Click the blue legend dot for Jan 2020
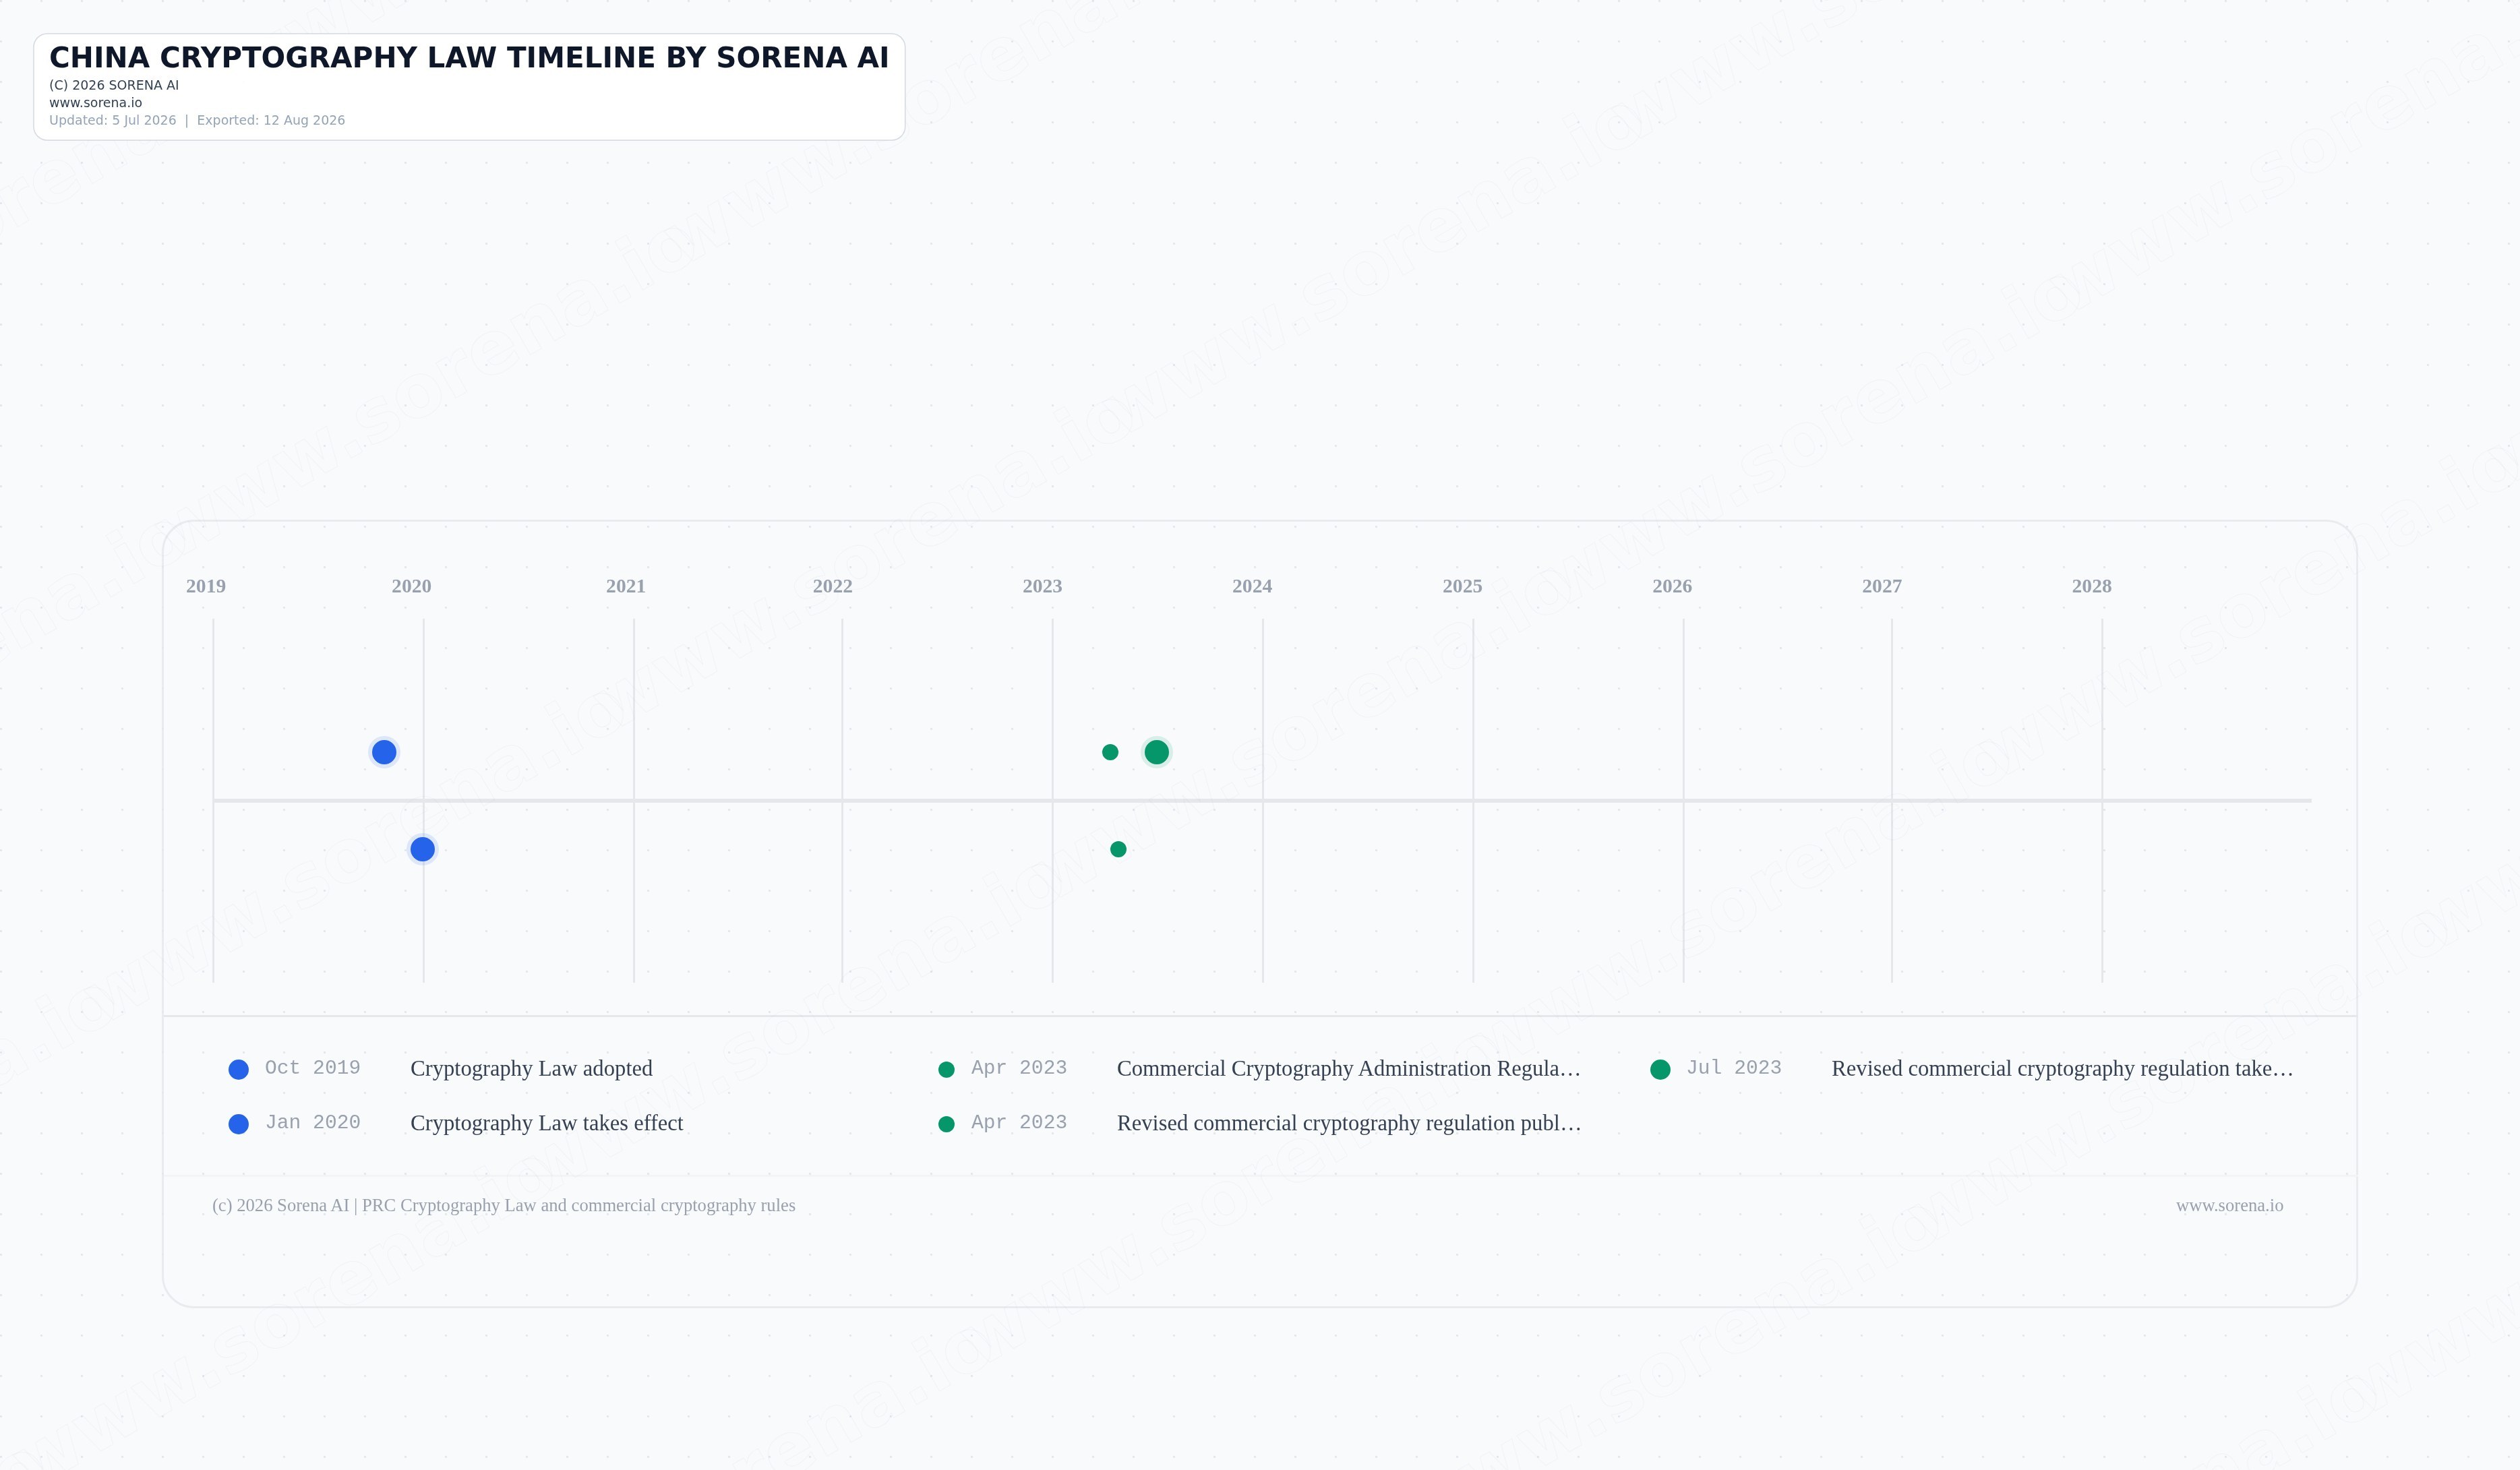This screenshot has width=2520, height=1470. click(239, 1124)
